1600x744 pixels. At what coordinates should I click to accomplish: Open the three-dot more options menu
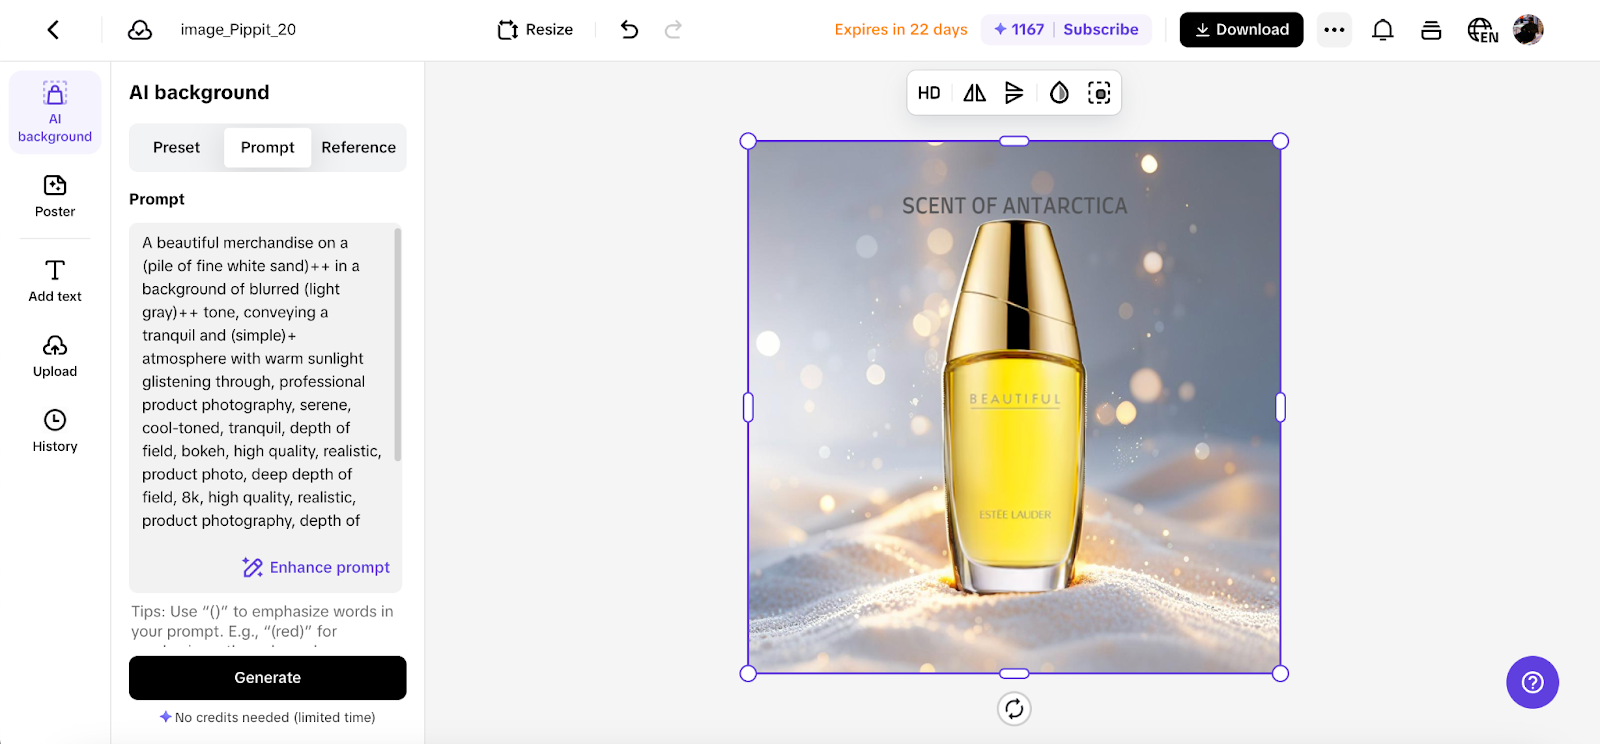[x=1334, y=30]
